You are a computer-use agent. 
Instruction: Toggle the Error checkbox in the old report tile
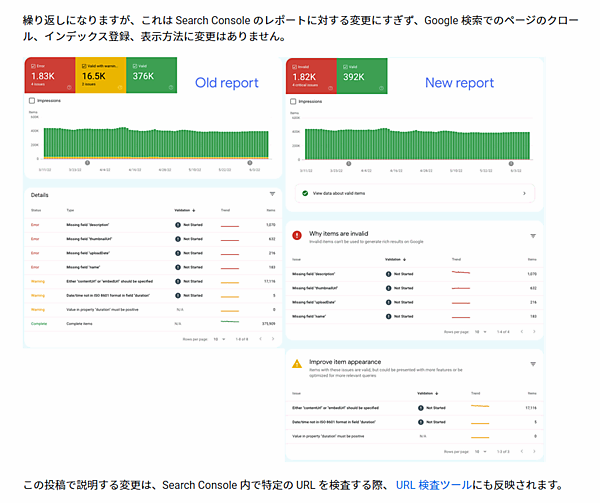point(33,66)
